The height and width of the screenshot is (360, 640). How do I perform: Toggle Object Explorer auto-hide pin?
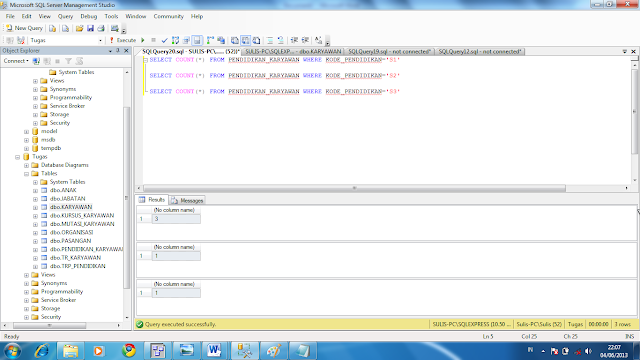pos(118,51)
